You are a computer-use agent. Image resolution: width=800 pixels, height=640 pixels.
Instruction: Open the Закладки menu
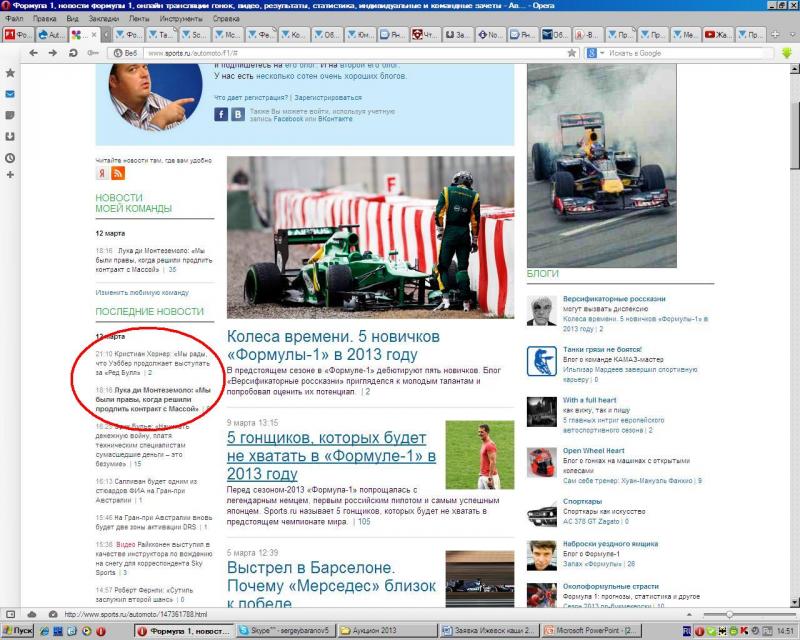pyautogui.click(x=104, y=18)
